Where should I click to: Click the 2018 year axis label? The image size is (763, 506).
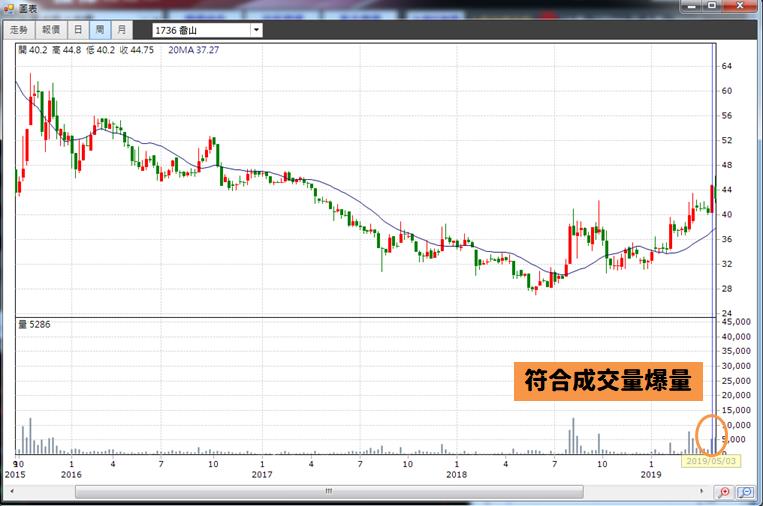click(456, 474)
